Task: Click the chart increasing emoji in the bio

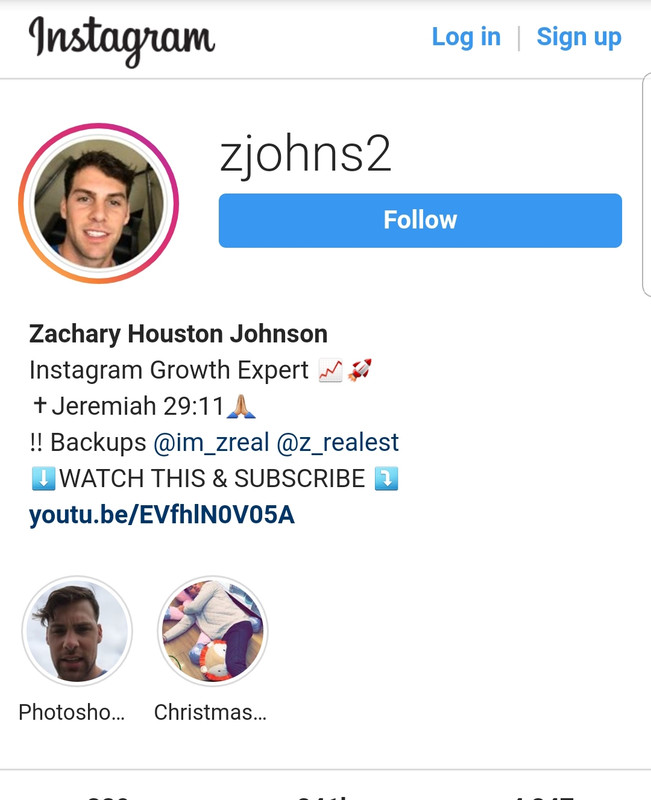Action: 330,370
